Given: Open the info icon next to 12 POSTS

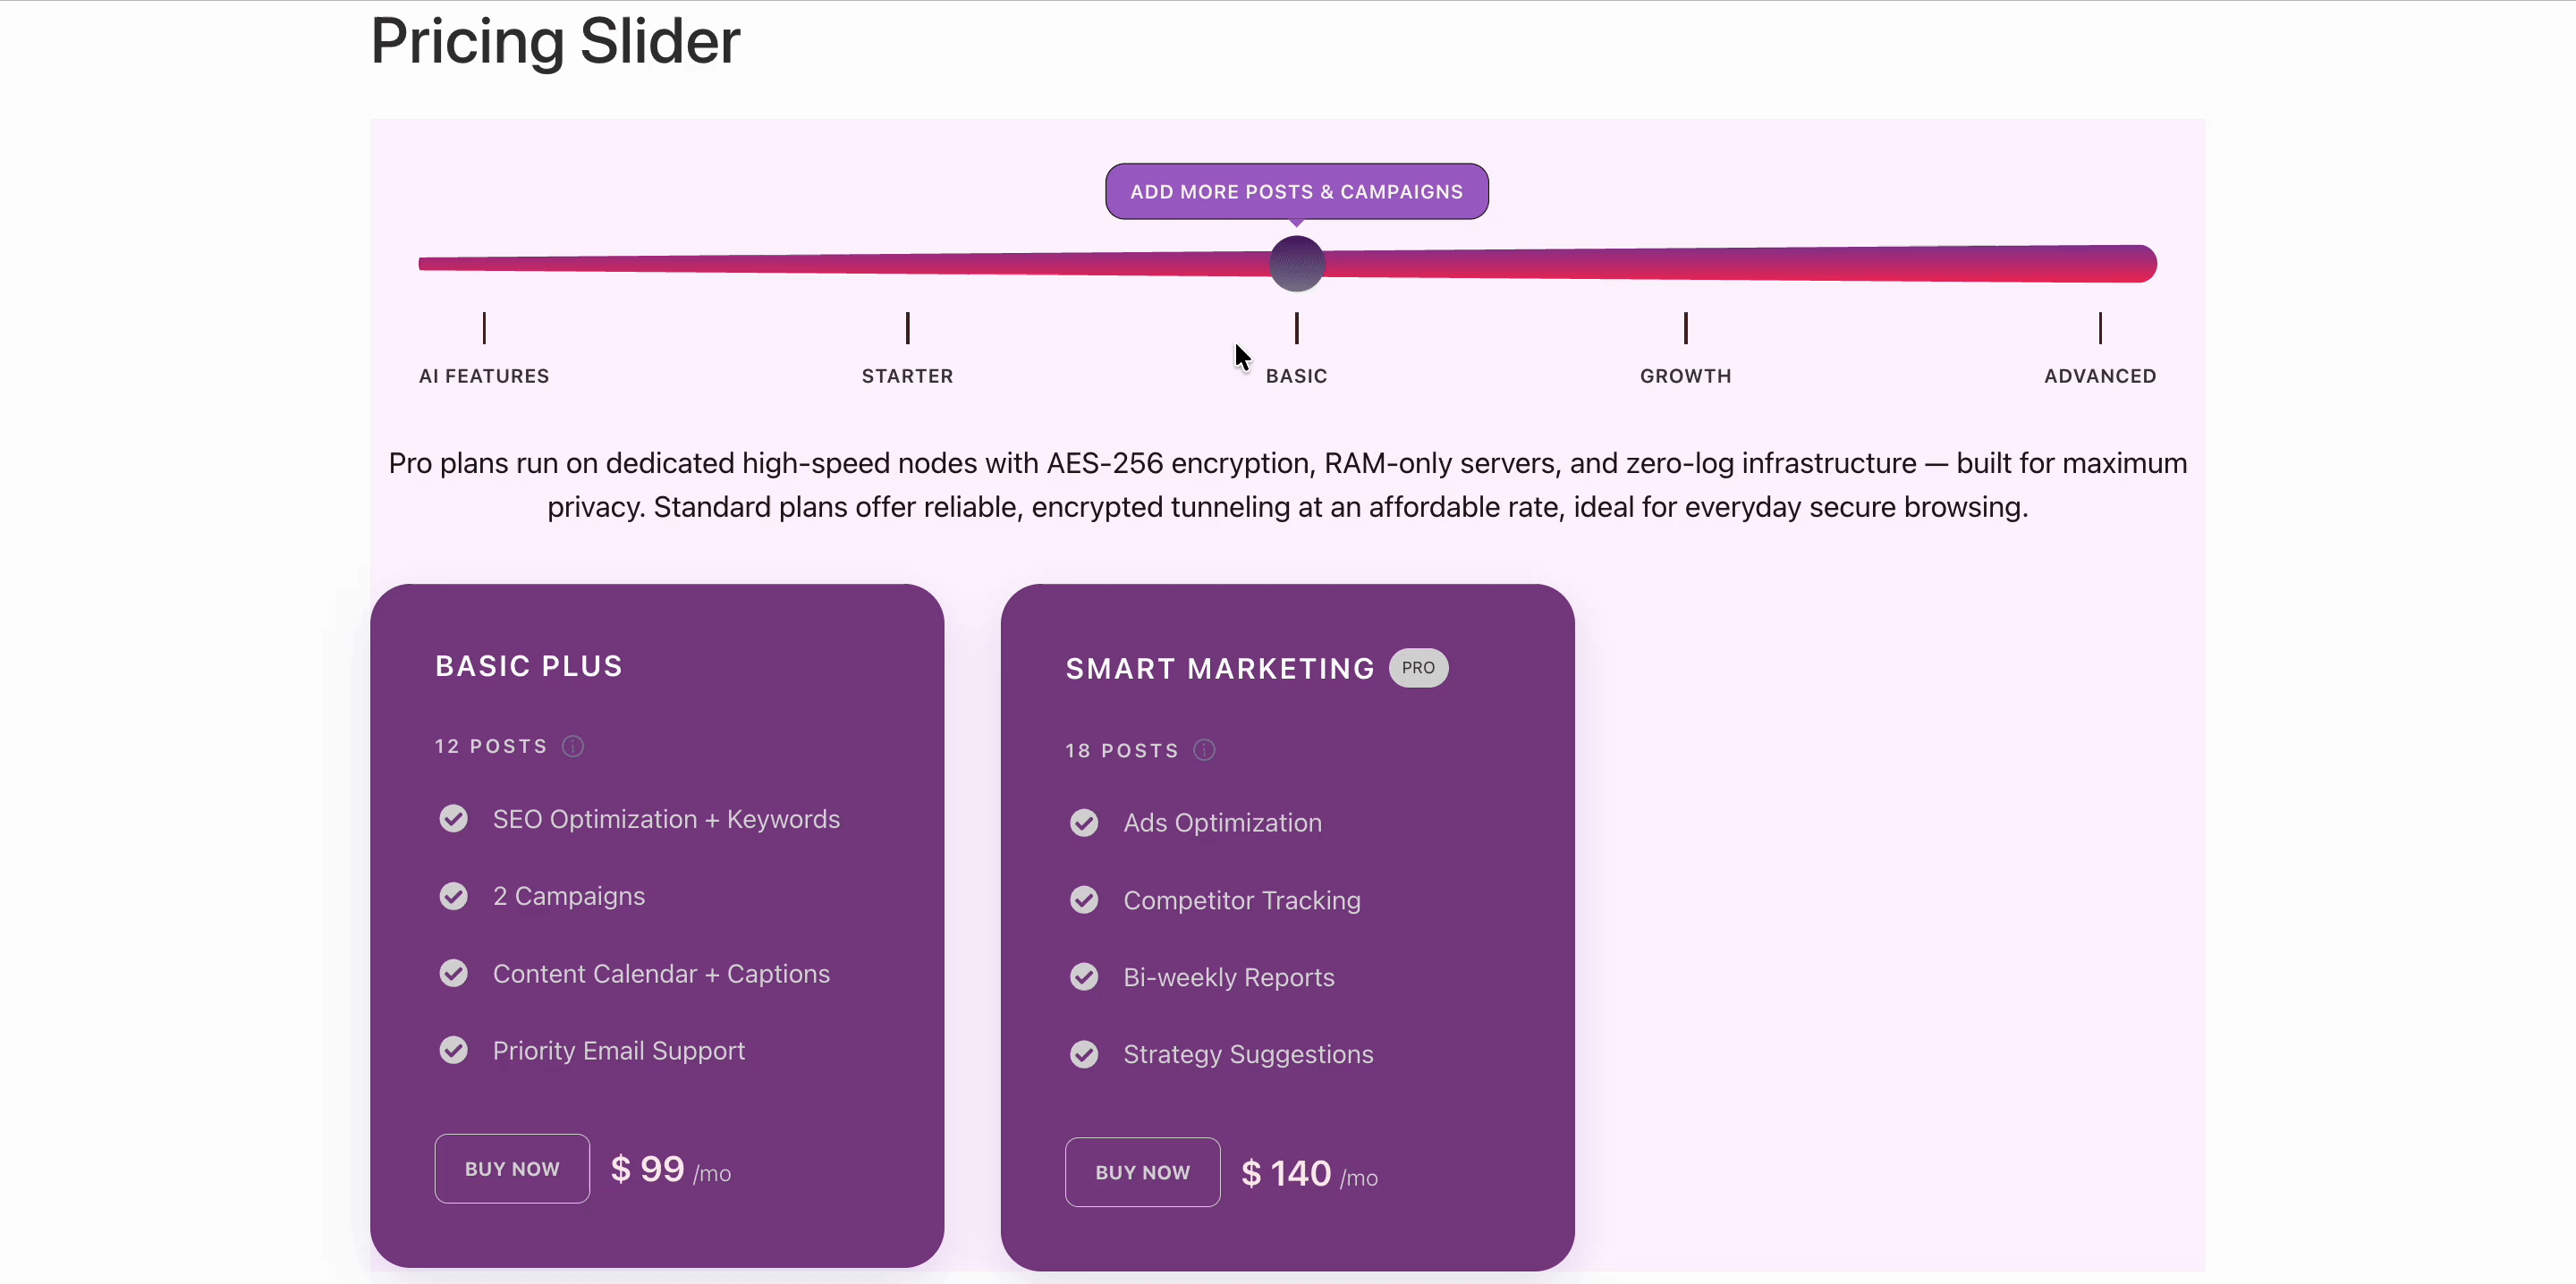Looking at the screenshot, I should (572, 746).
